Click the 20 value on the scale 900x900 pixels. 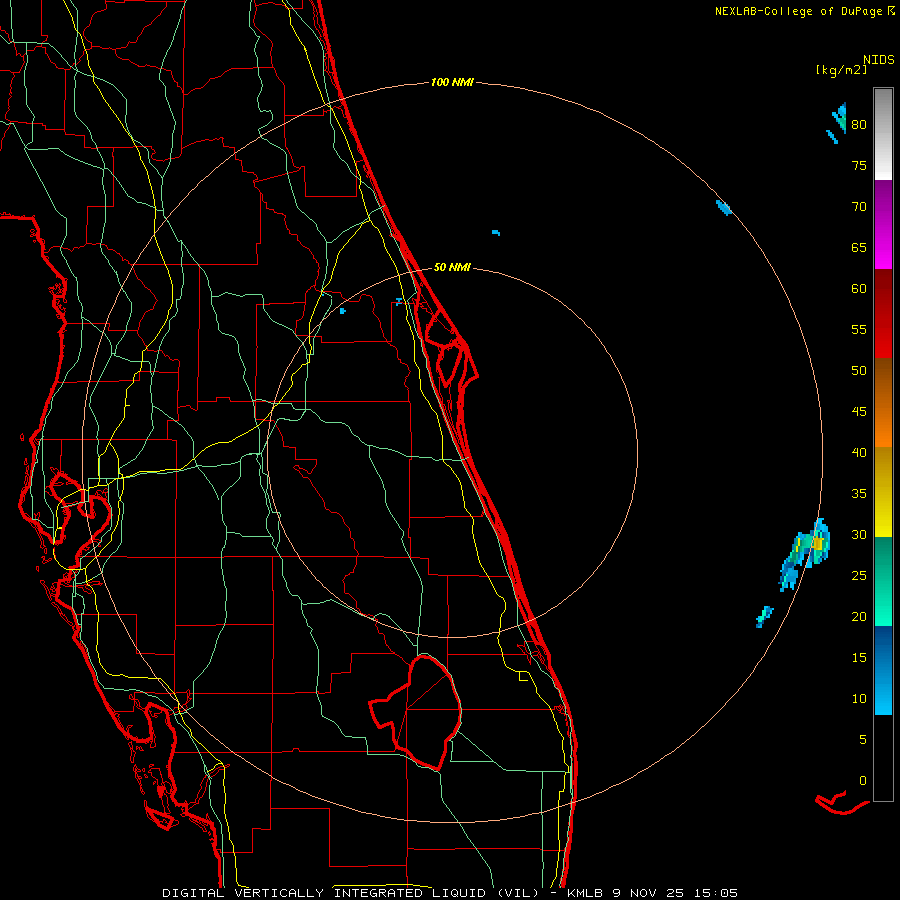pos(859,616)
